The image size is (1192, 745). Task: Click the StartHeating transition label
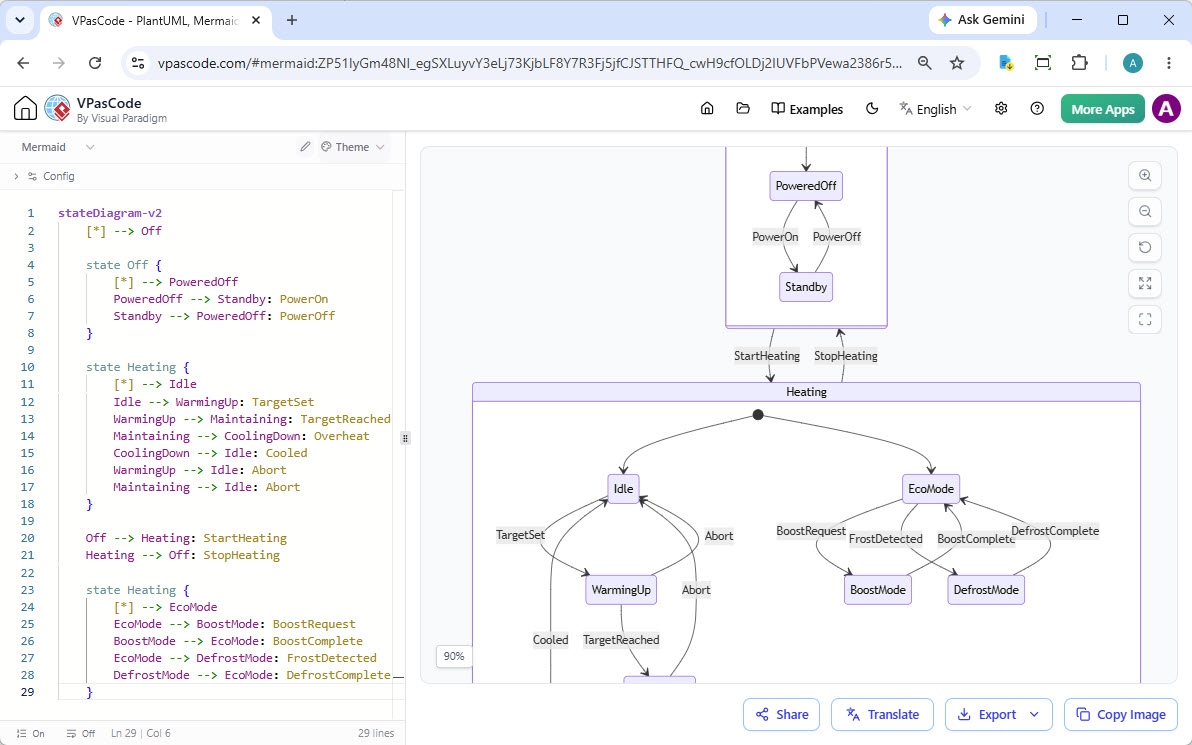click(x=766, y=356)
